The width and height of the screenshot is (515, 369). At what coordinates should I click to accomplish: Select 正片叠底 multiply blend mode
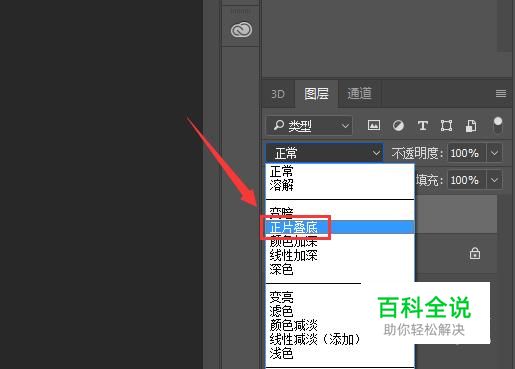(x=340, y=227)
